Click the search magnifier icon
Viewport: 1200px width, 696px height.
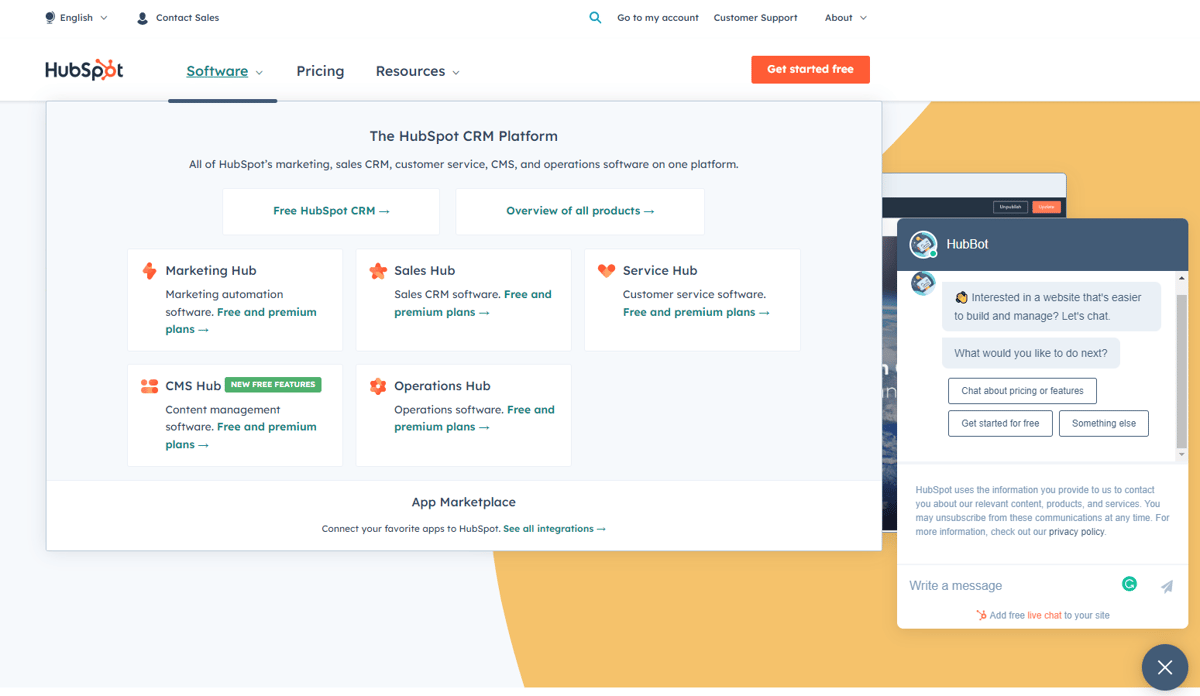[595, 18]
